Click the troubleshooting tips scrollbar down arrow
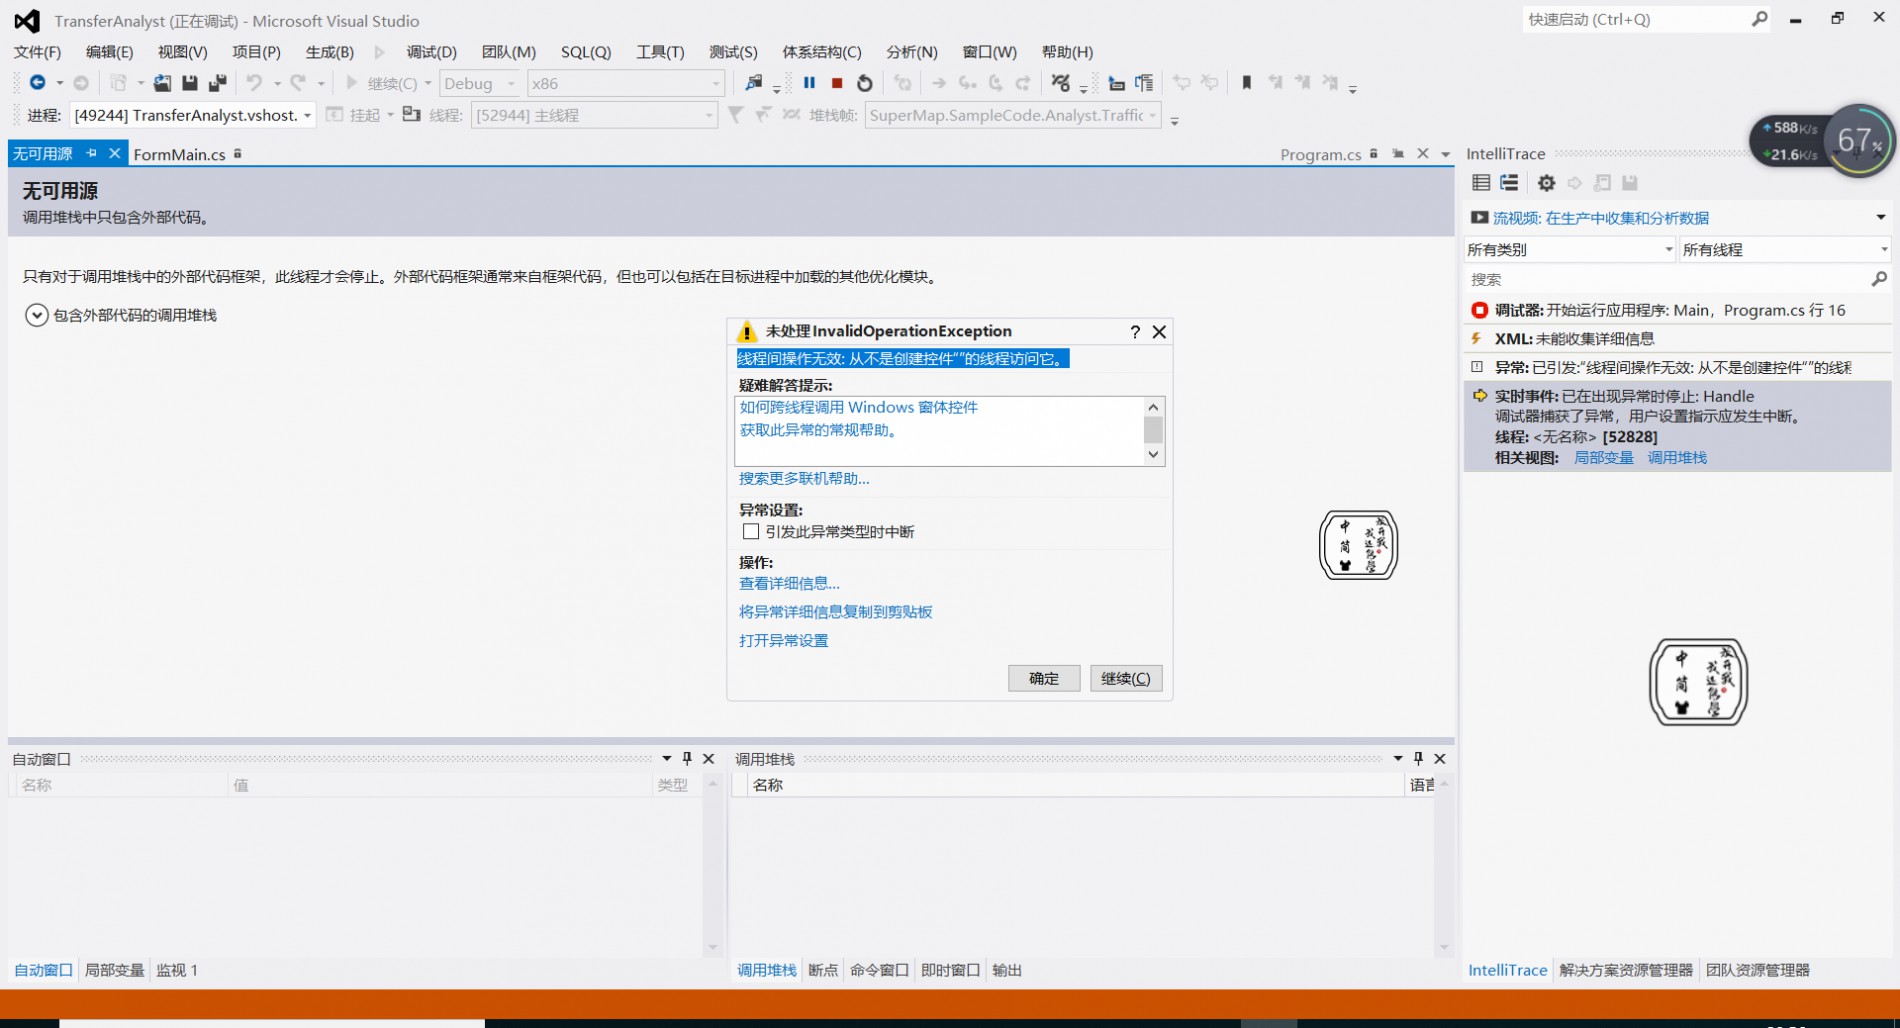The image size is (1900, 1028). pos(1153,454)
